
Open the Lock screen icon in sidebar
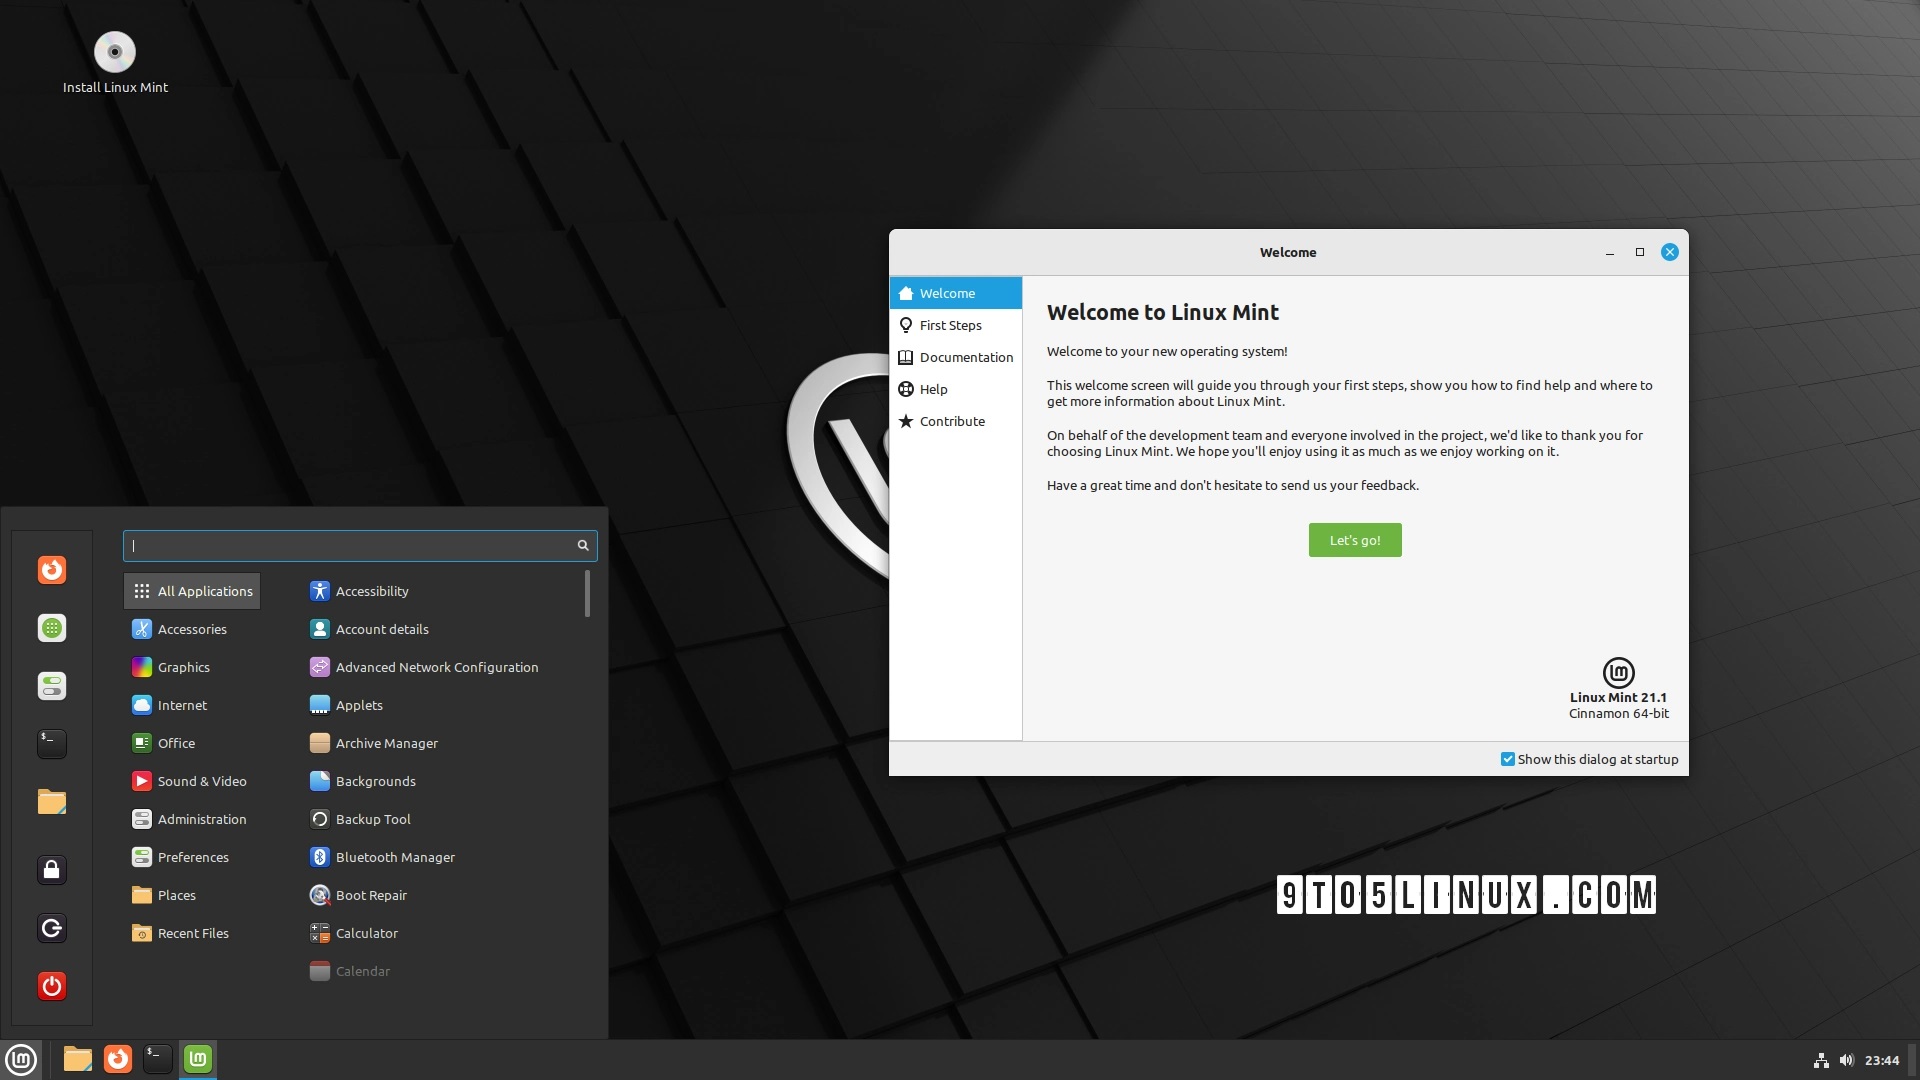coord(53,870)
